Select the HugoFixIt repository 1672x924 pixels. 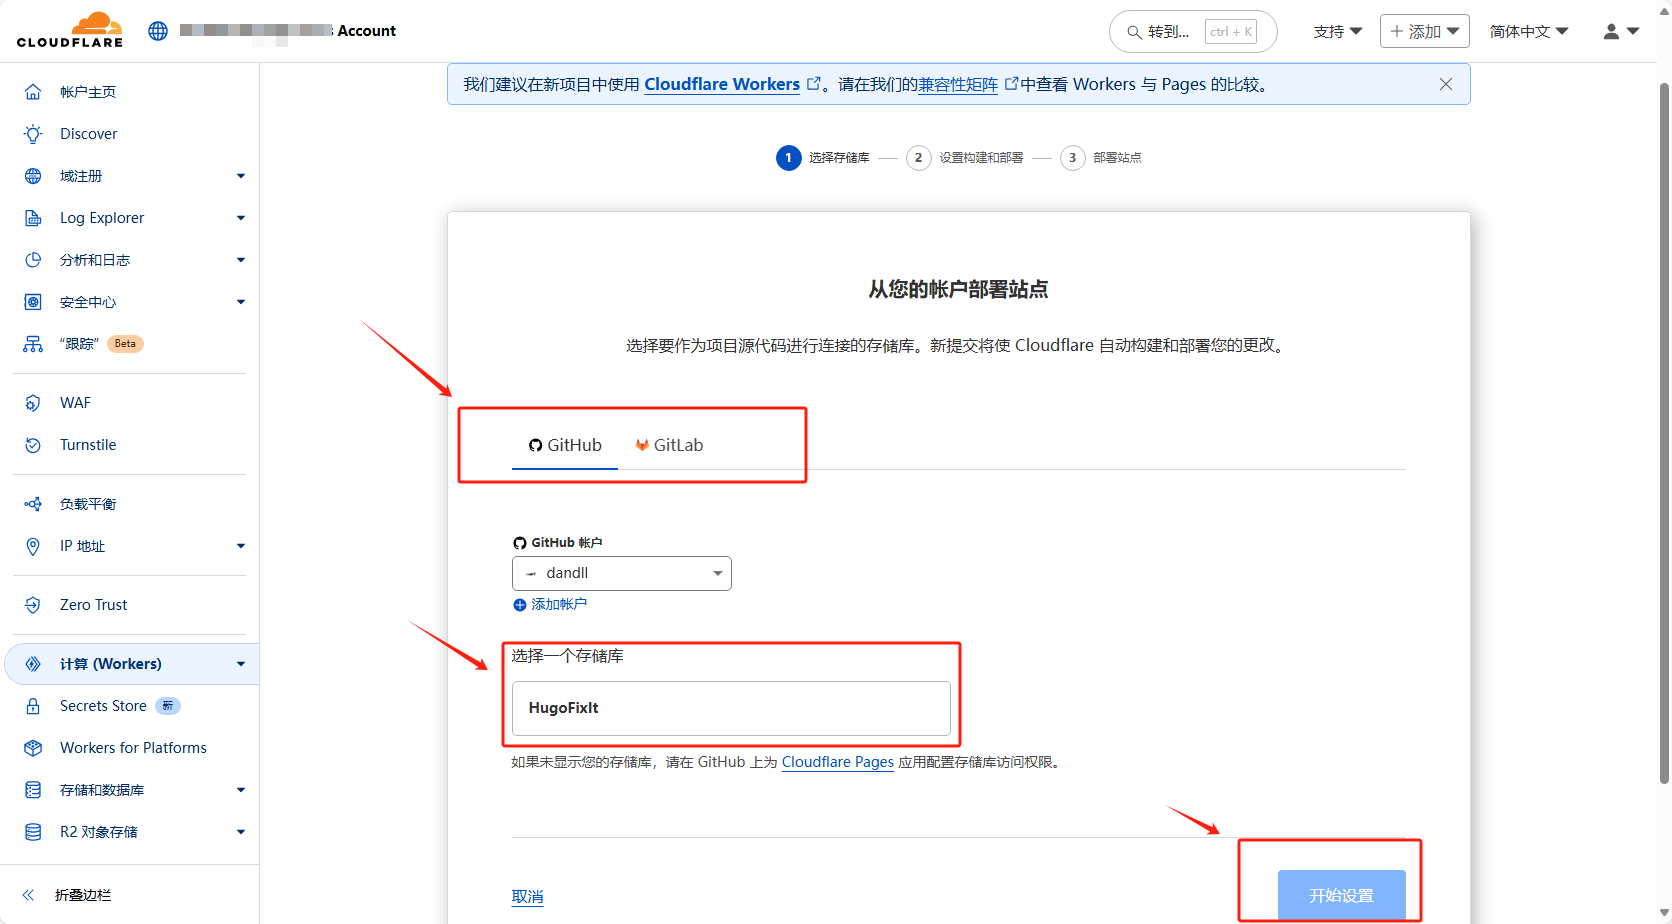coord(731,708)
